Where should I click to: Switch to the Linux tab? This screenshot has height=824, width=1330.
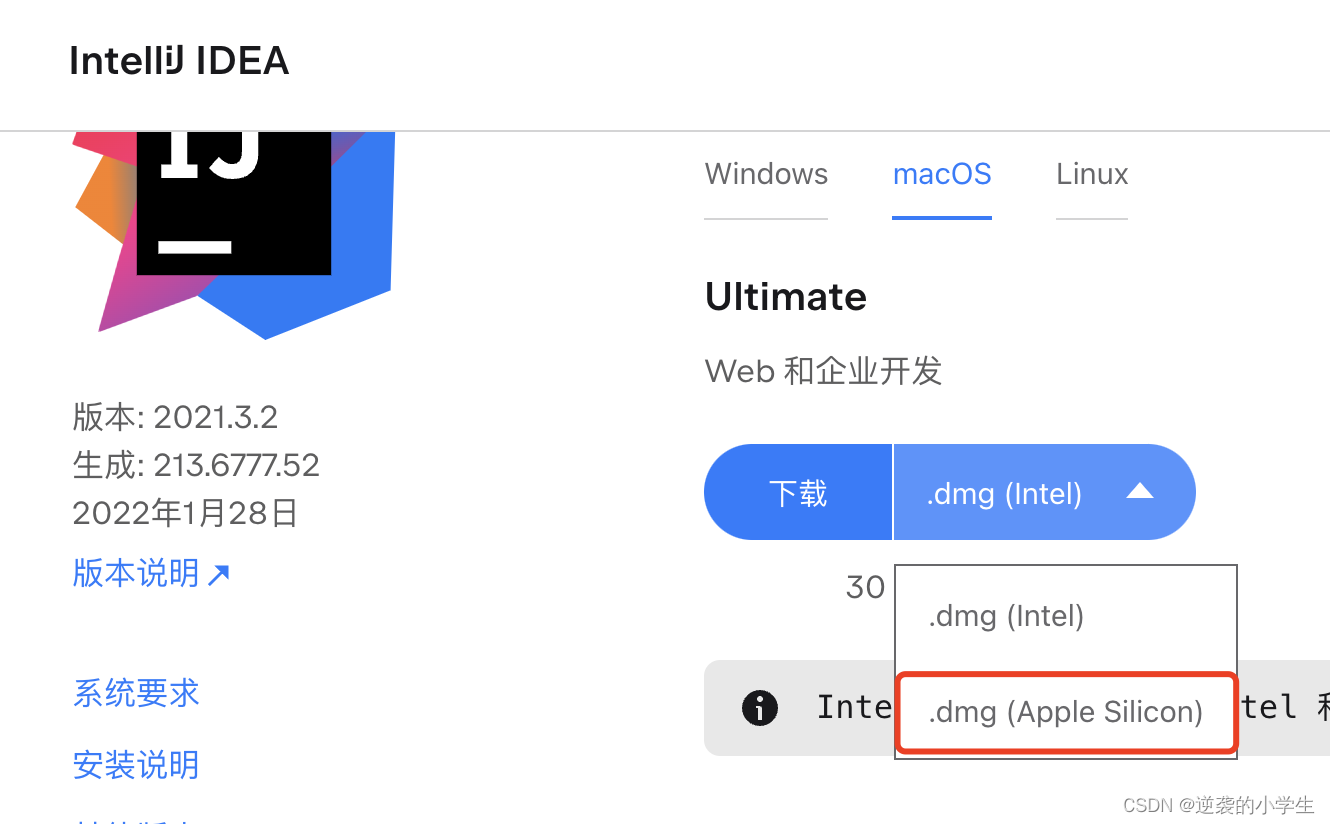coord(1092,175)
